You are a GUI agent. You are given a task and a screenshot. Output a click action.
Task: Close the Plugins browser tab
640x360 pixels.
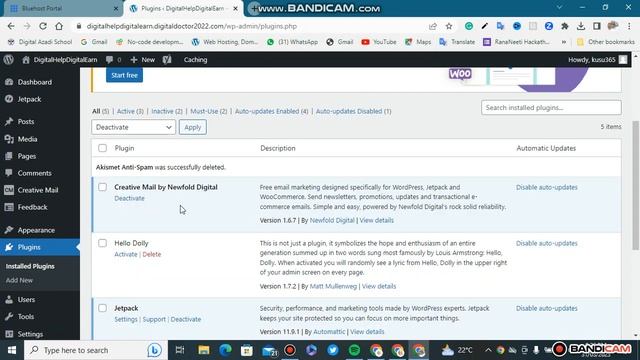[236, 9]
